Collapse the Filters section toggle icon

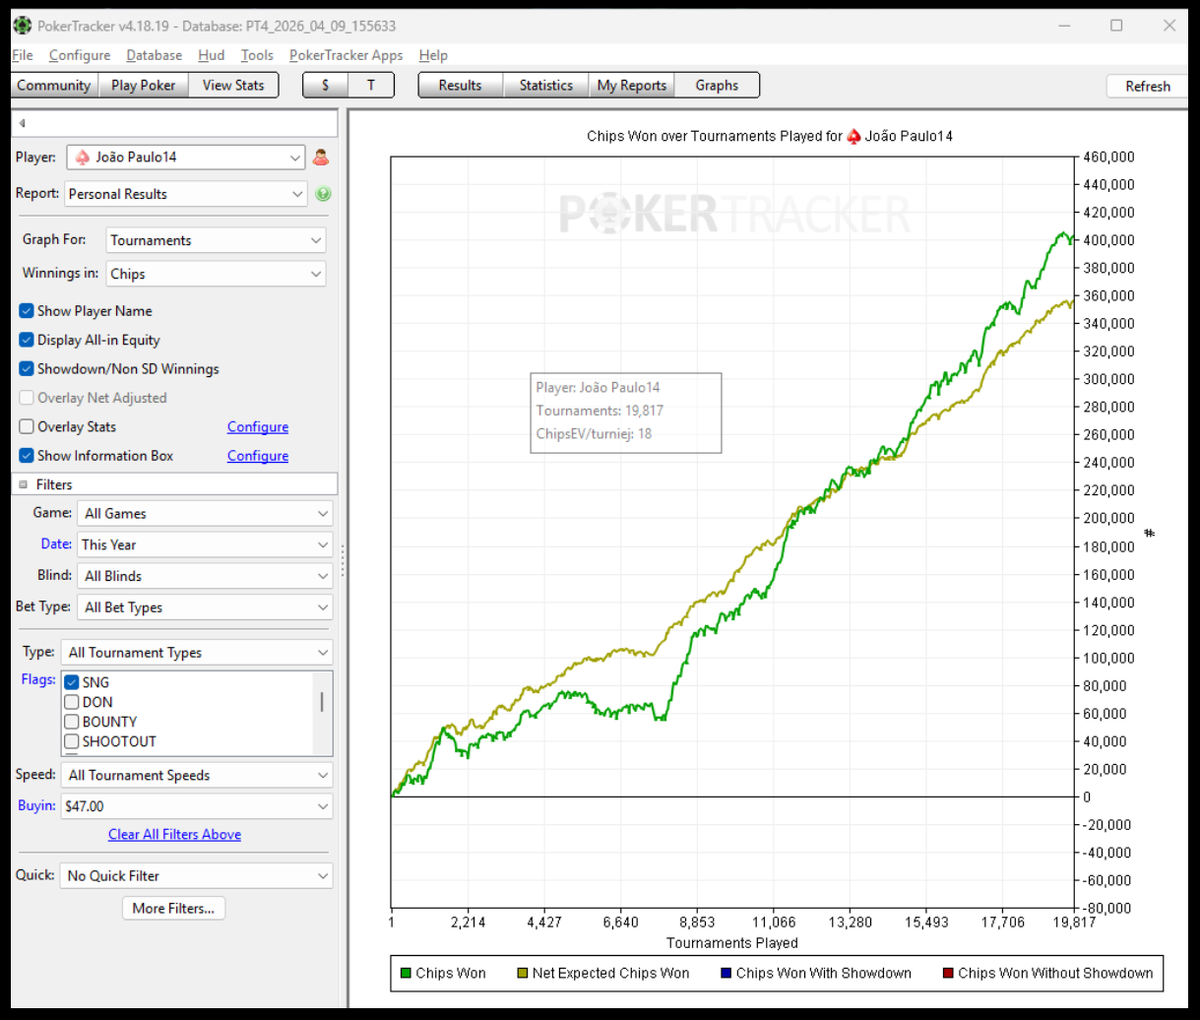click(x=23, y=485)
